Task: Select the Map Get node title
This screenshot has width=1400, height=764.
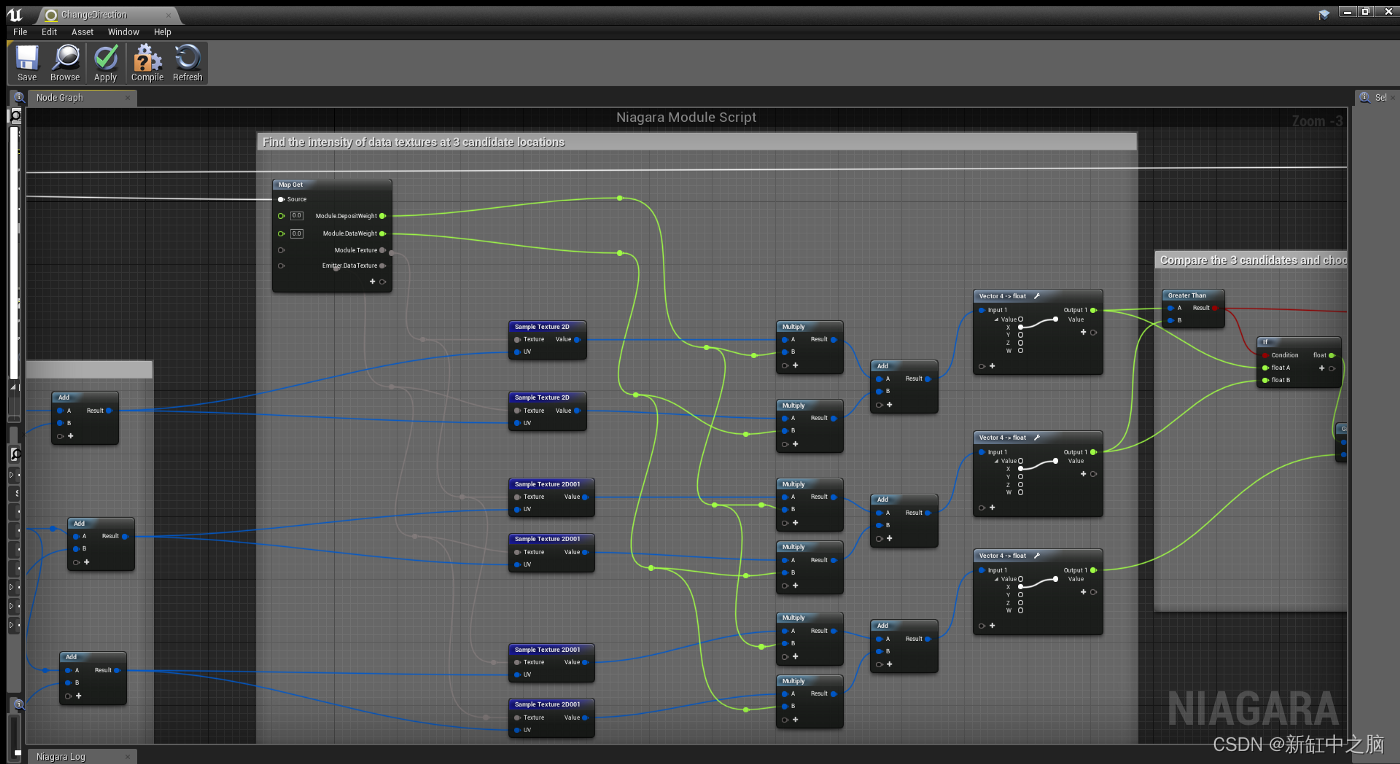Action: pyautogui.click(x=291, y=185)
